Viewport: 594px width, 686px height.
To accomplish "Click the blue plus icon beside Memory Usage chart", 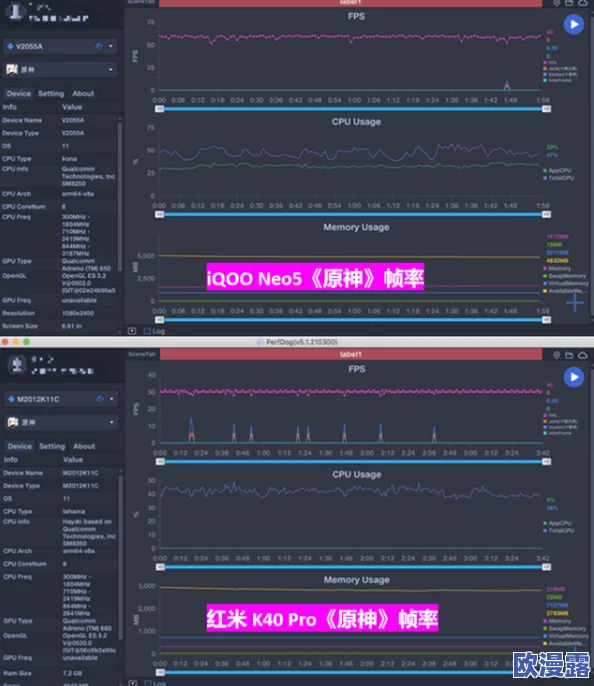I will (575, 303).
